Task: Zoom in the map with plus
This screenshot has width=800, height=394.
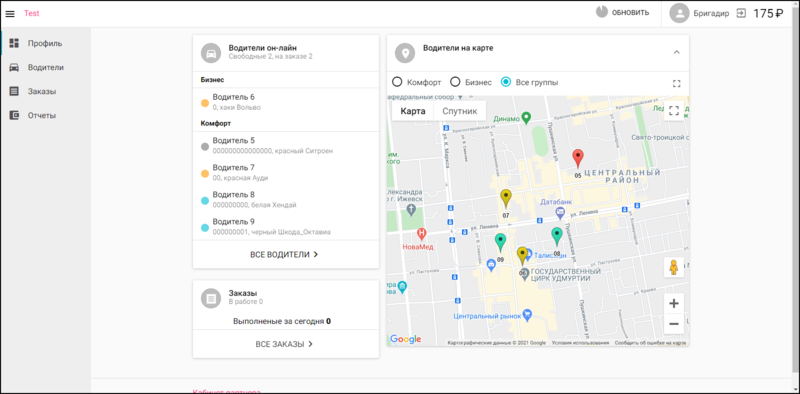Action: coord(673,304)
